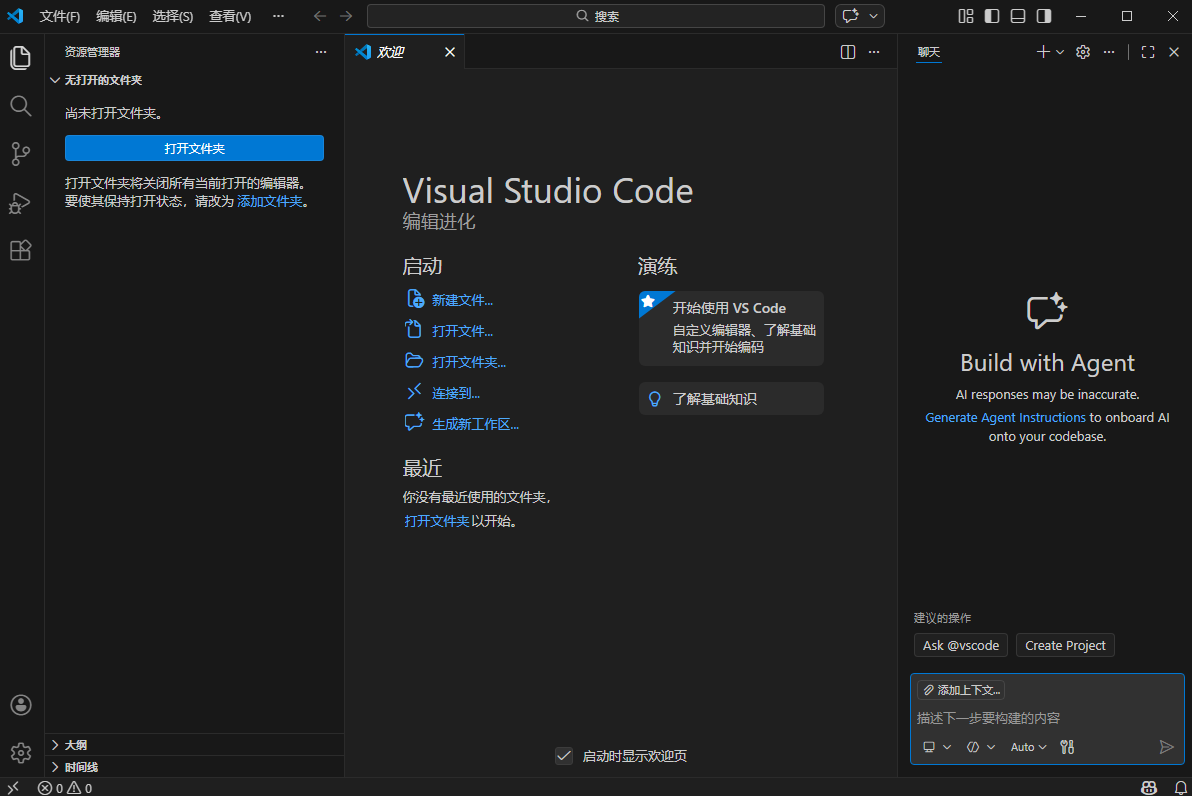Open the chat mode dropdown with the code icon
Image resolution: width=1192 pixels, height=796 pixels.
pyautogui.click(x=981, y=747)
